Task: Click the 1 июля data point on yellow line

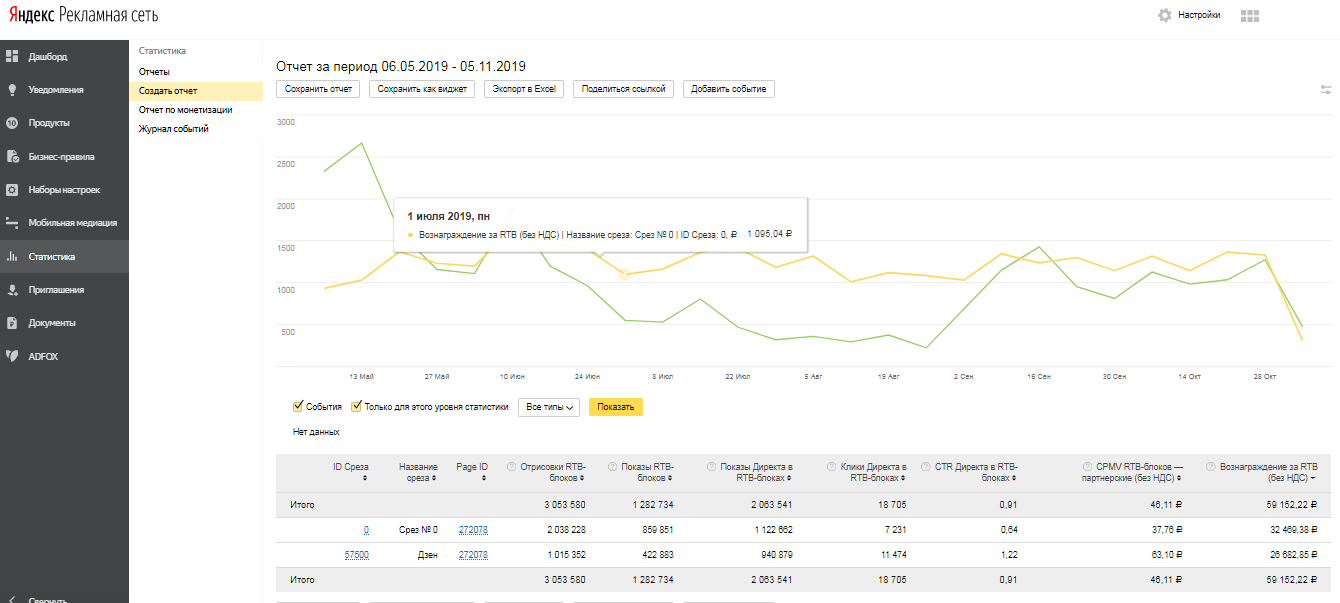Action: pyautogui.click(x=625, y=274)
